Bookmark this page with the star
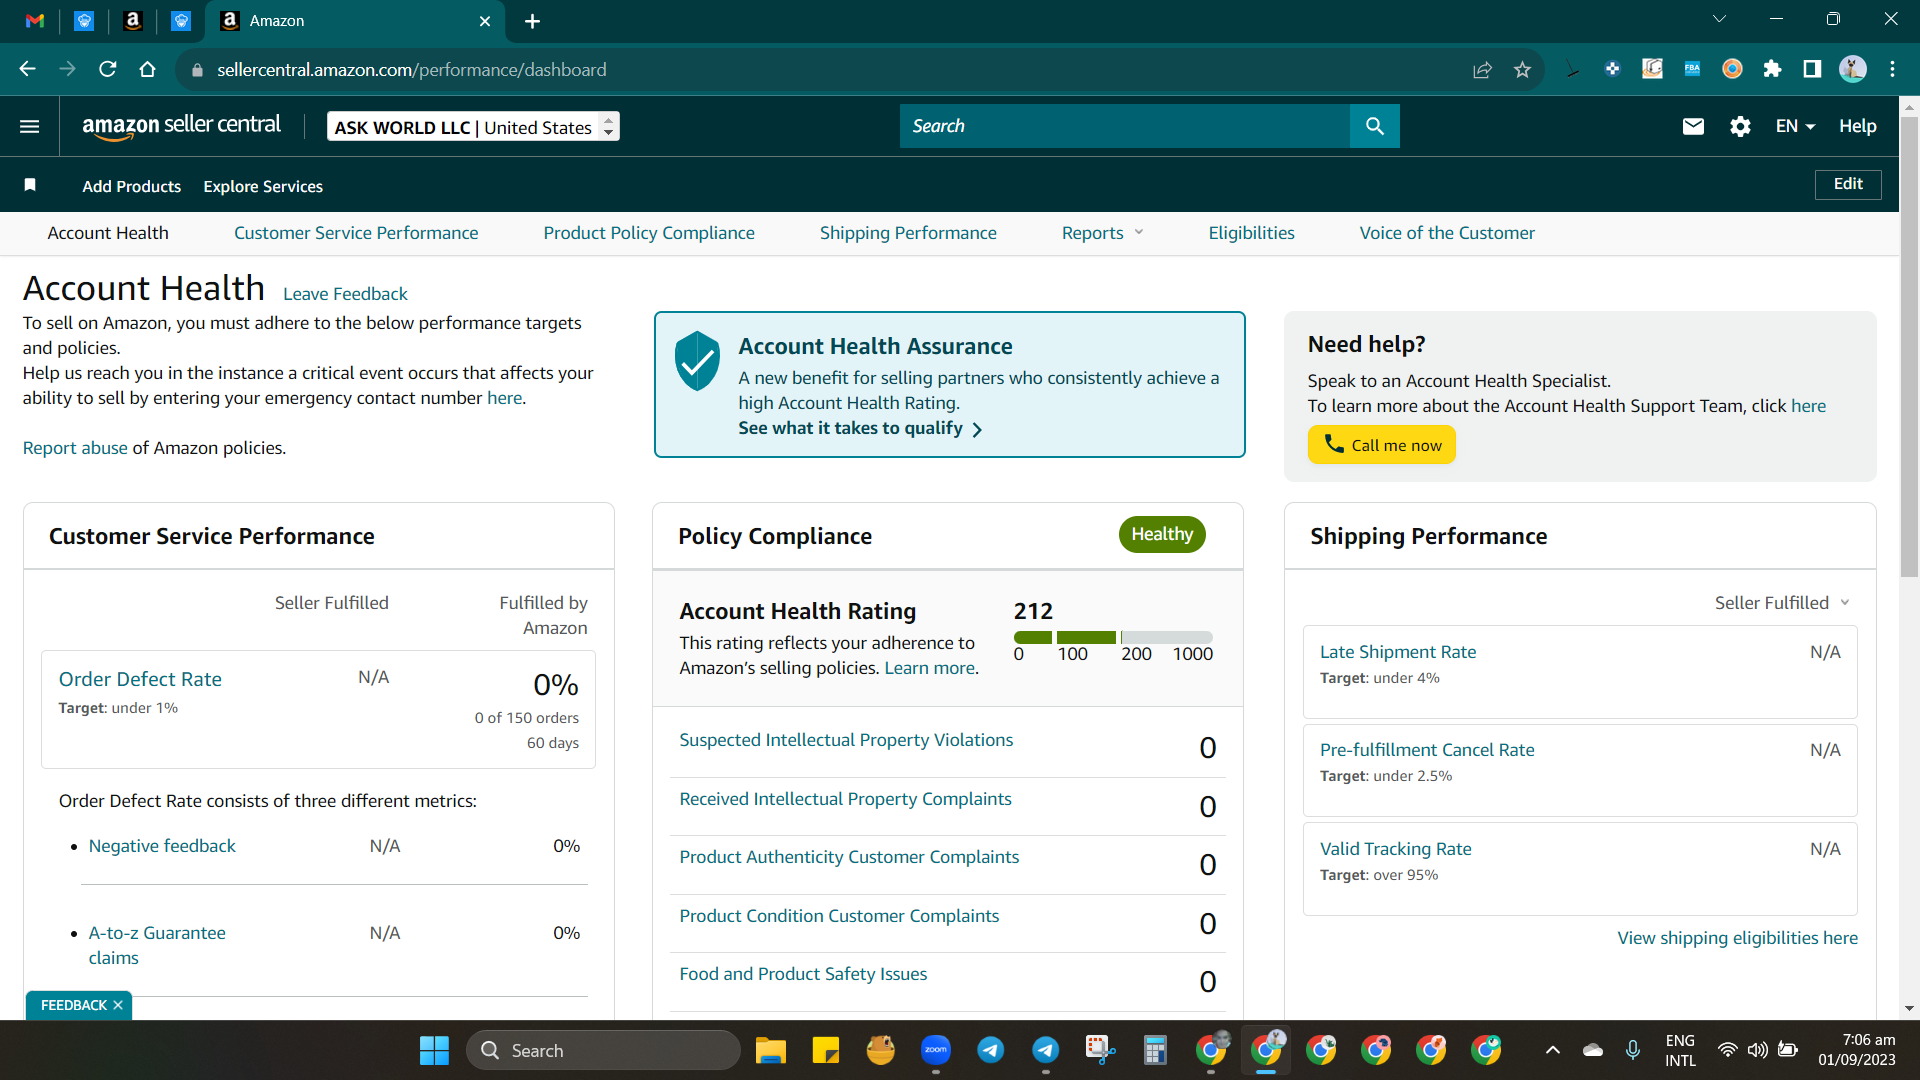The height and width of the screenshot is (1080, 1920). [x=1522, y=69]
